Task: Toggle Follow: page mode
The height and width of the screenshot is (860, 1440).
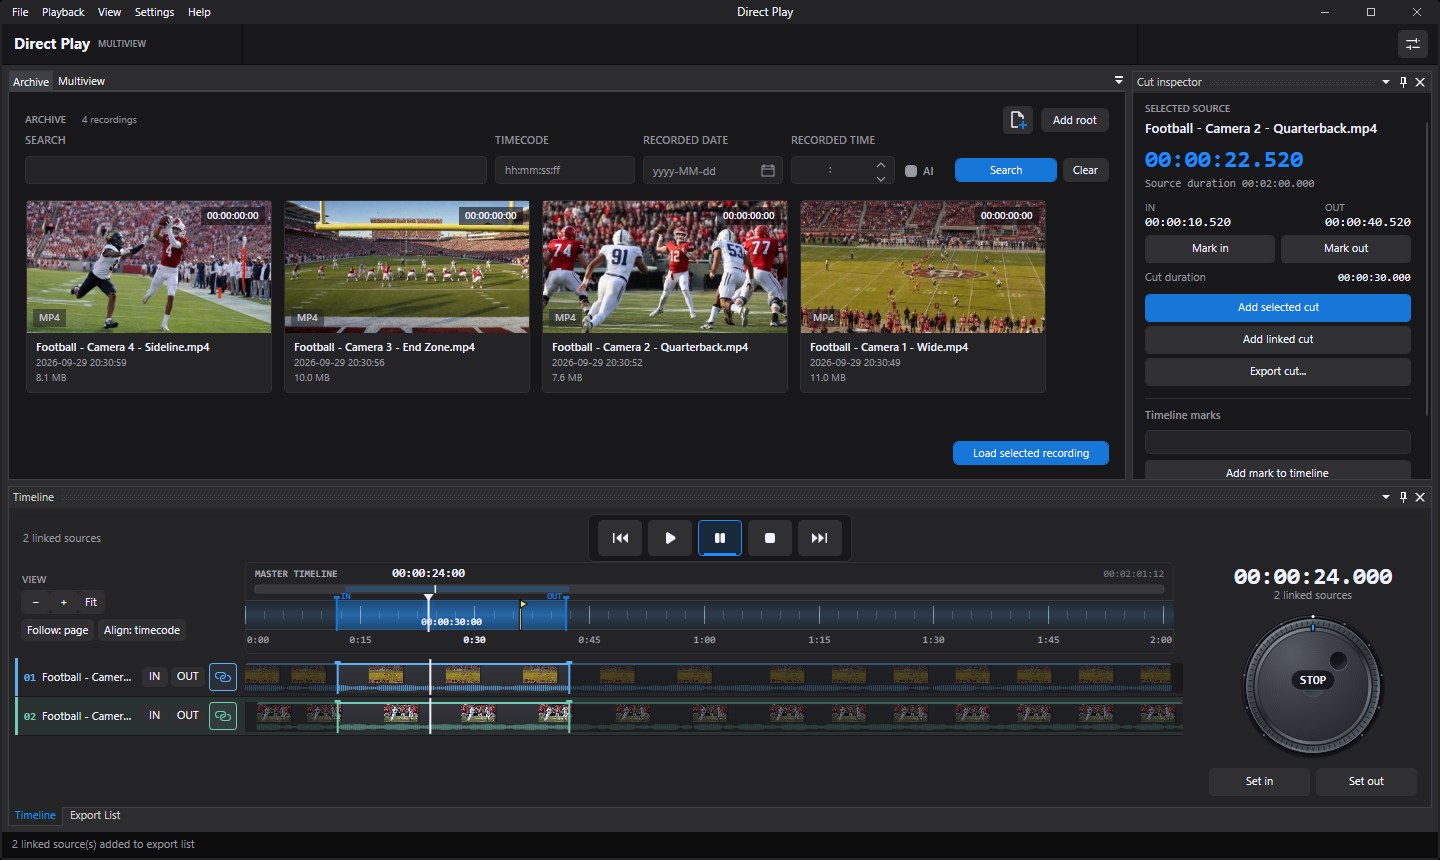Action: coord(58,630)
